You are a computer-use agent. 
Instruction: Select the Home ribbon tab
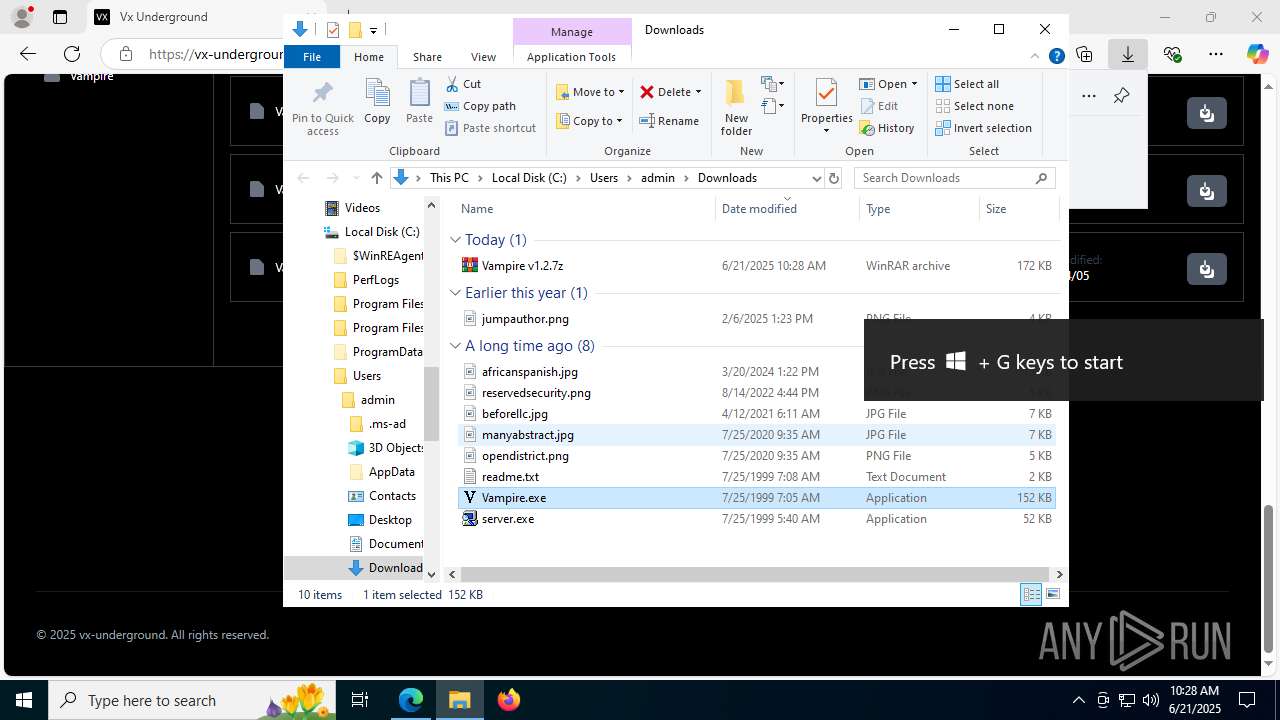(x=369, y=57)
